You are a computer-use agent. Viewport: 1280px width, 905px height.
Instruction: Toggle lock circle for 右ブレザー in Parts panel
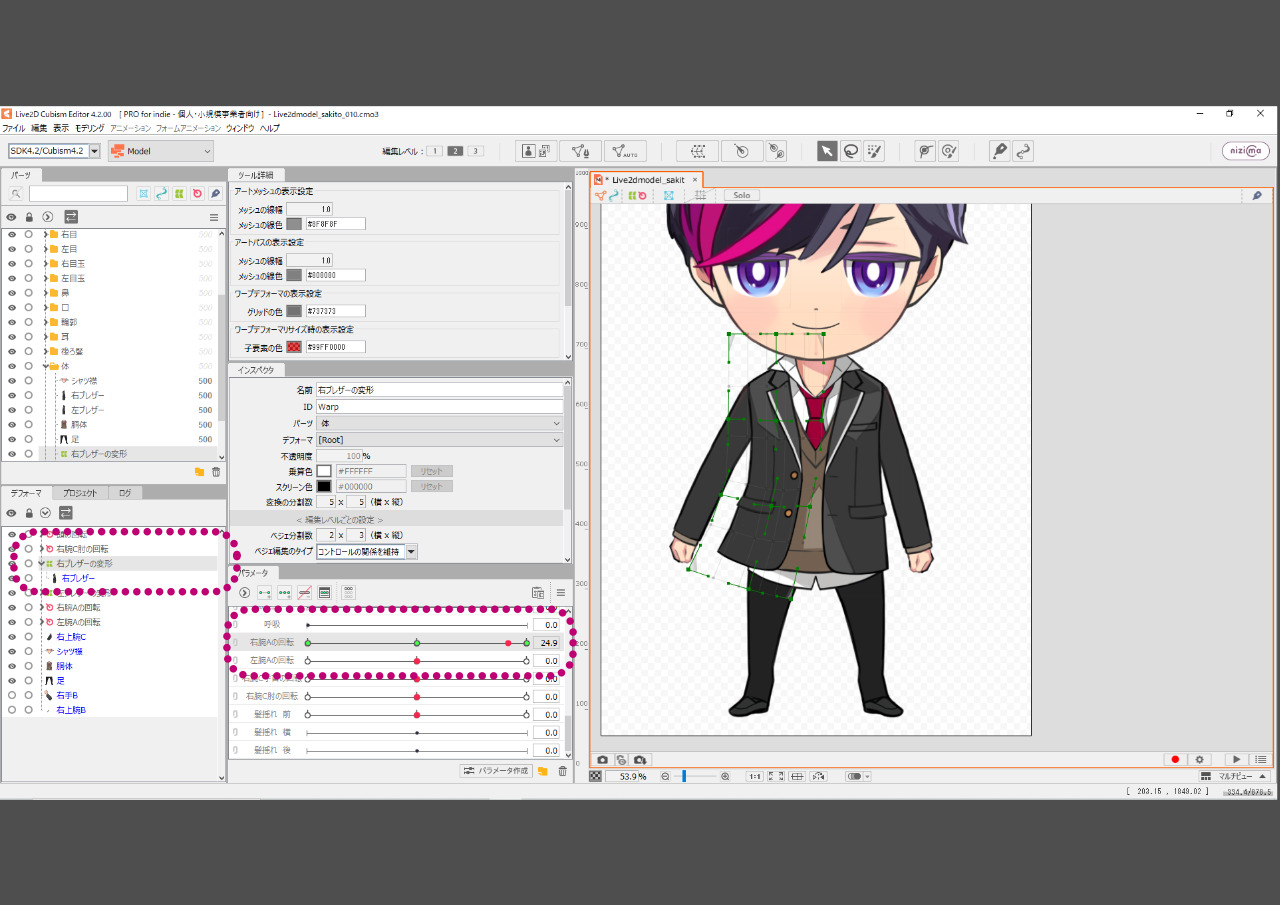click(29, 395)
